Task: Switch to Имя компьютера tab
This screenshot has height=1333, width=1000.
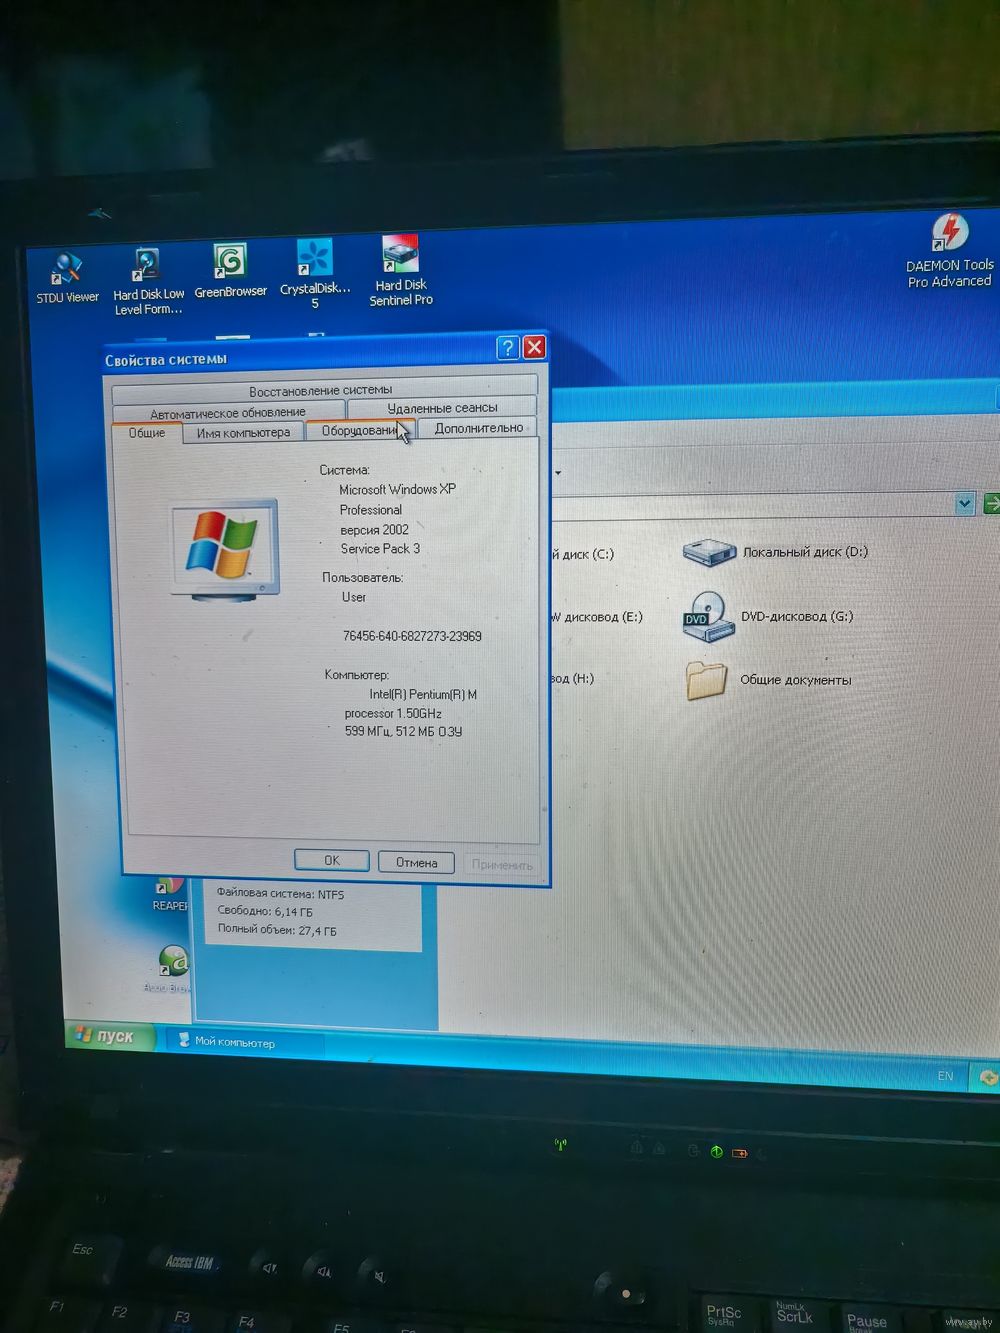Action: pos(243,433)
